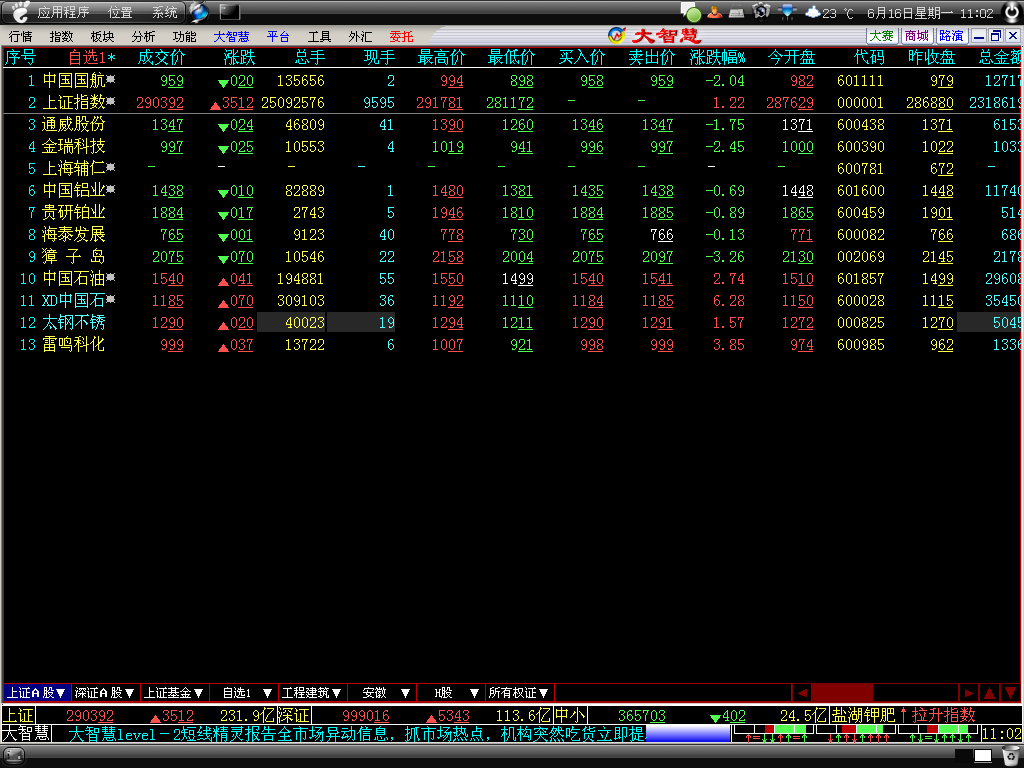The height and width of the screenshot is (768, 1024).
Task: Open the 功能 menu
Action: click(184, 37)
